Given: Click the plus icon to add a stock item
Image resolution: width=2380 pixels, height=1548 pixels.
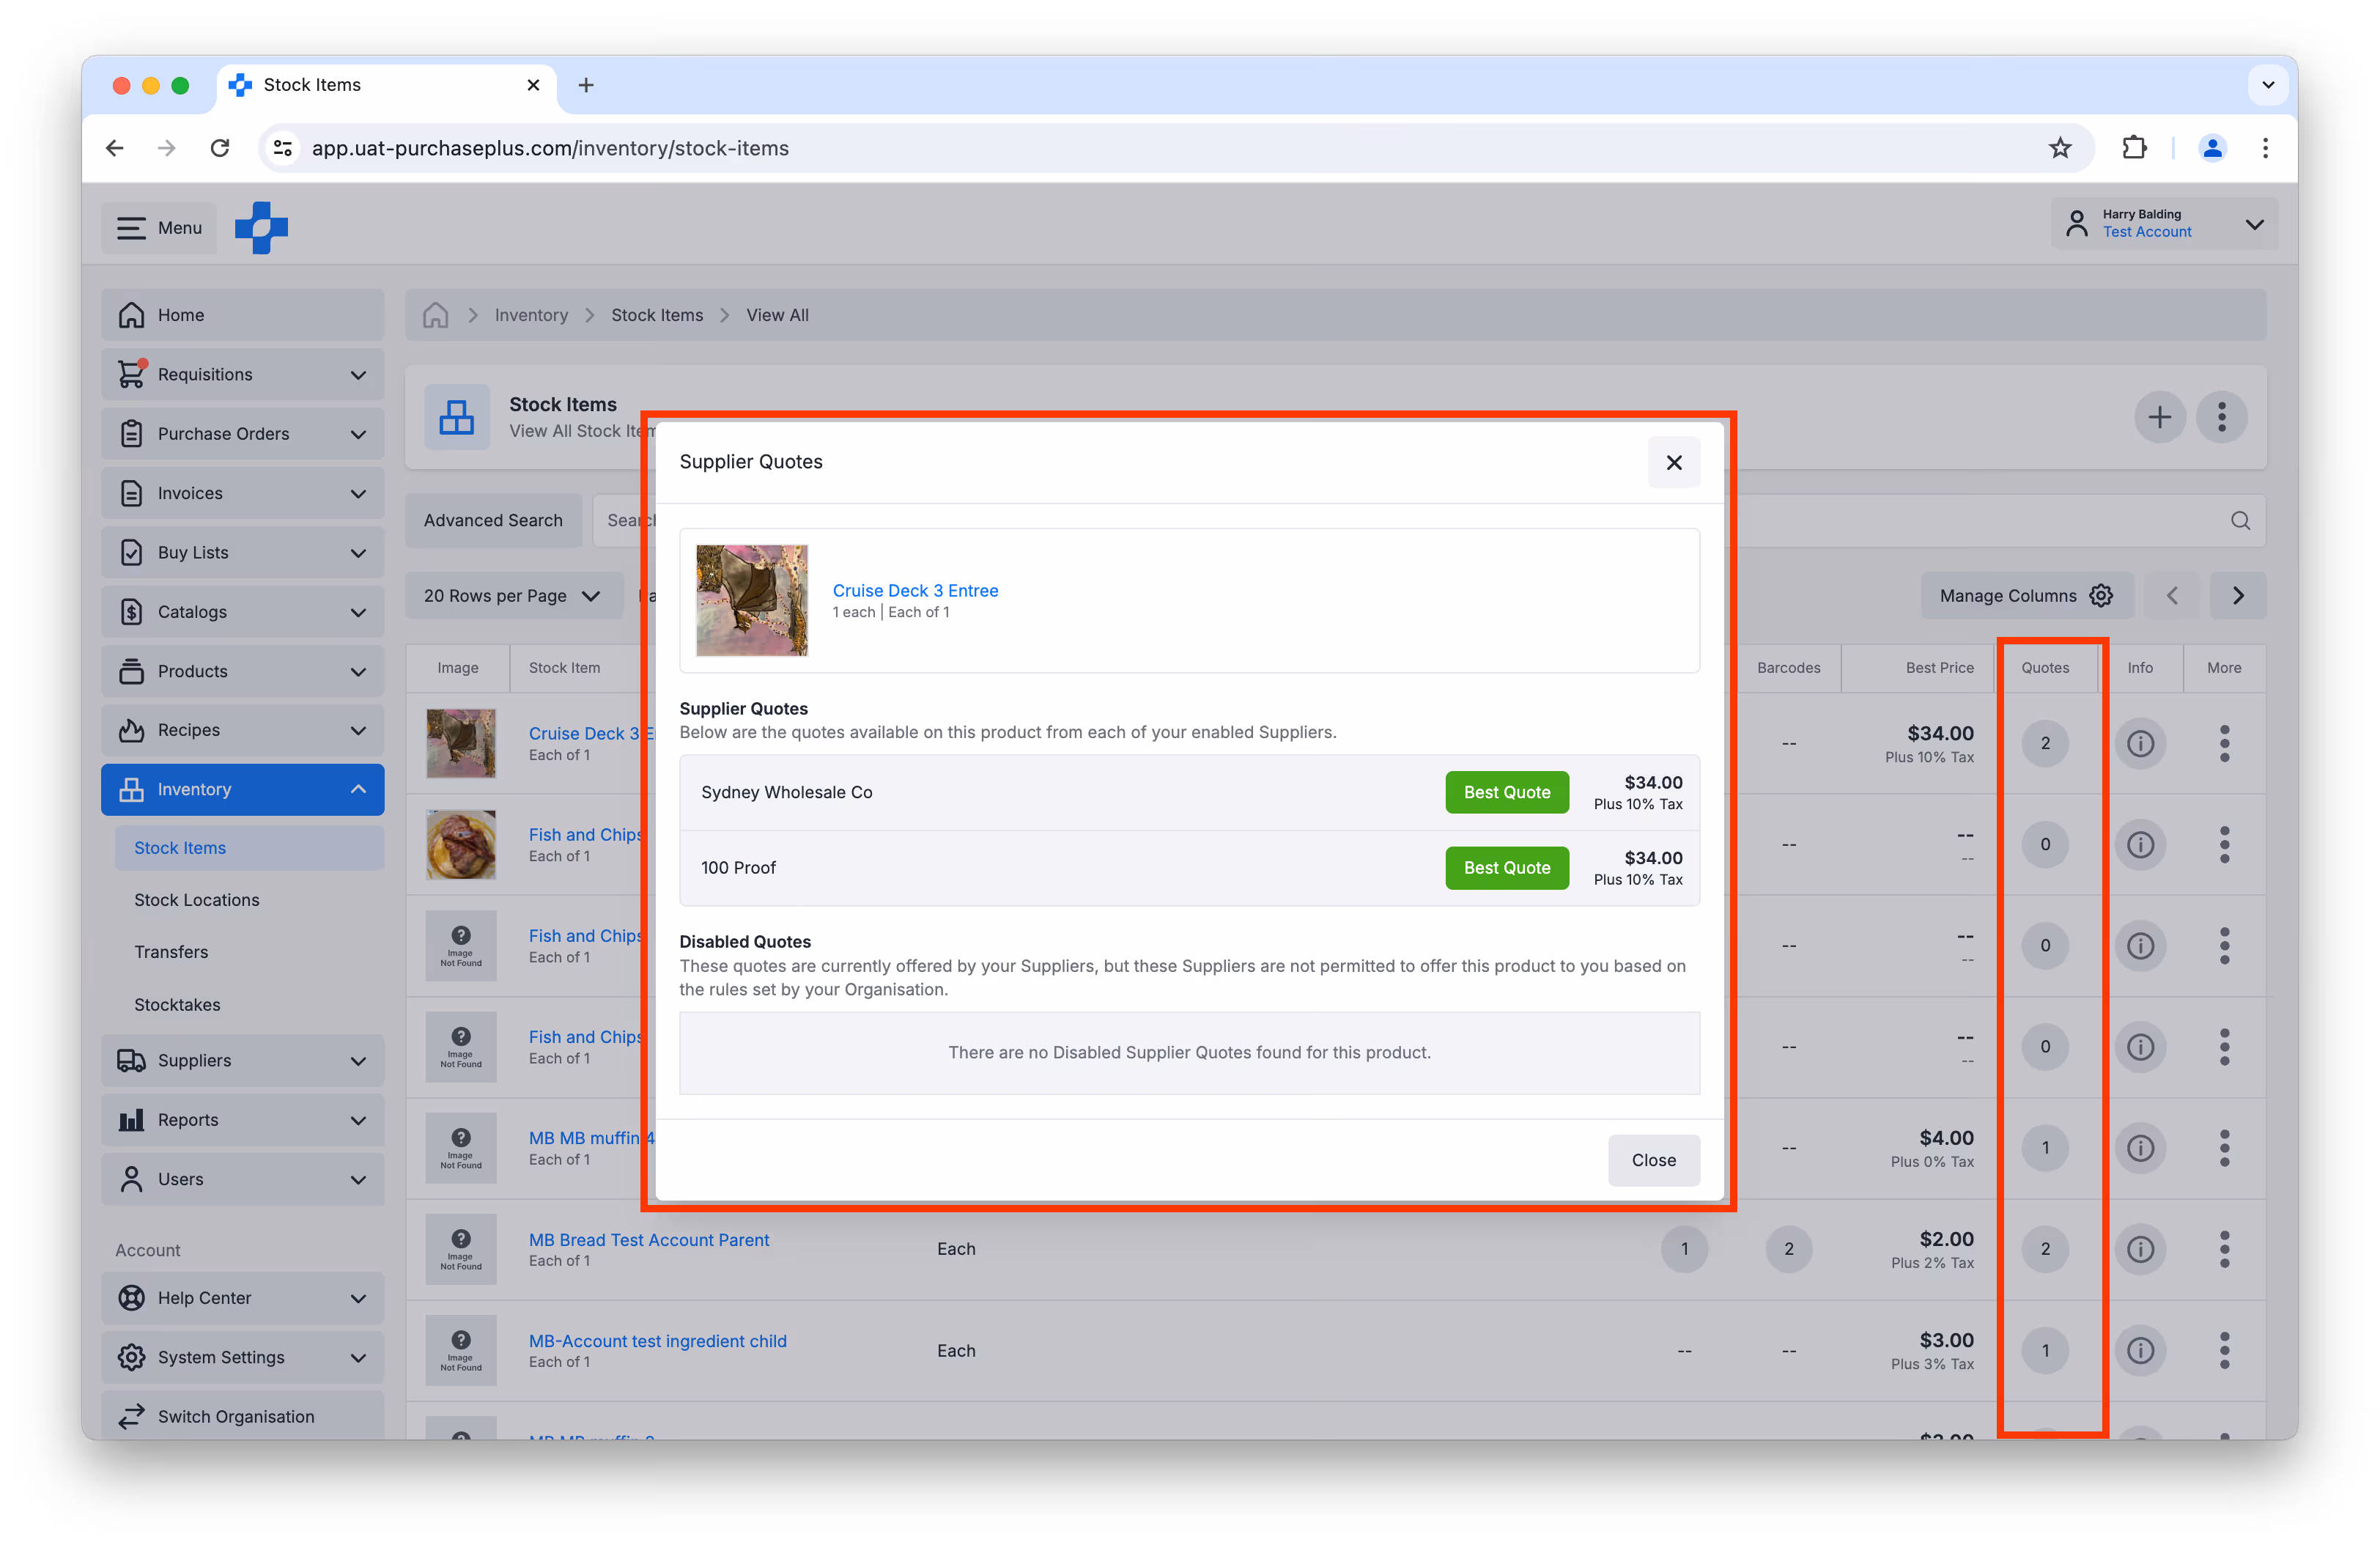Looking at the screenshot, I should tap(2159, 417).
